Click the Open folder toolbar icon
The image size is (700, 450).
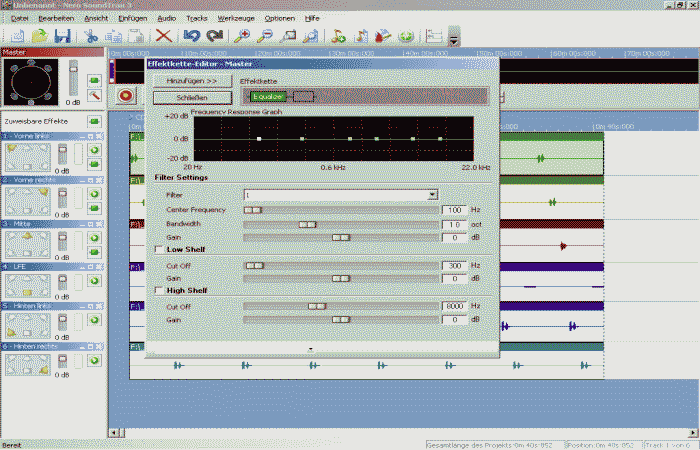(x=40, y=37)
